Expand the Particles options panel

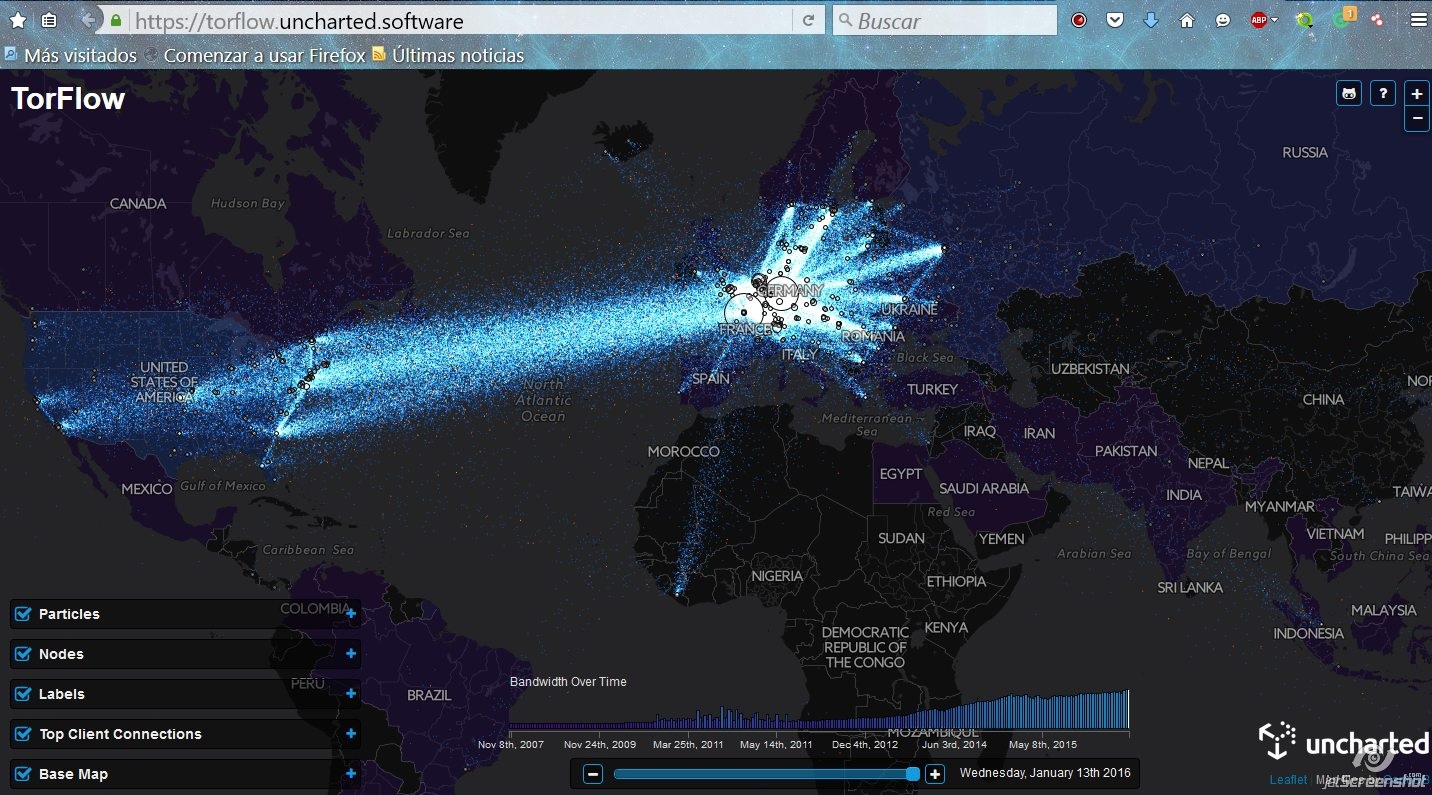[351, 614]
